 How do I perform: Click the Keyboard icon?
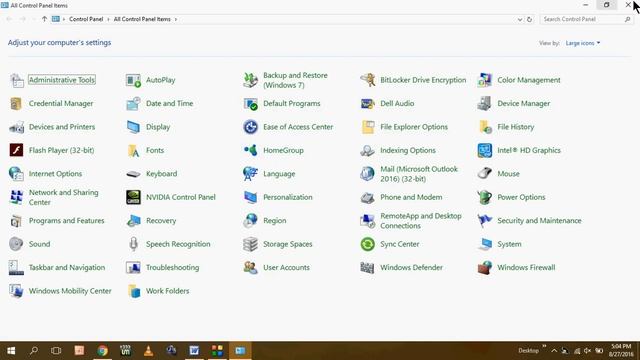click(x=133, y=174)
